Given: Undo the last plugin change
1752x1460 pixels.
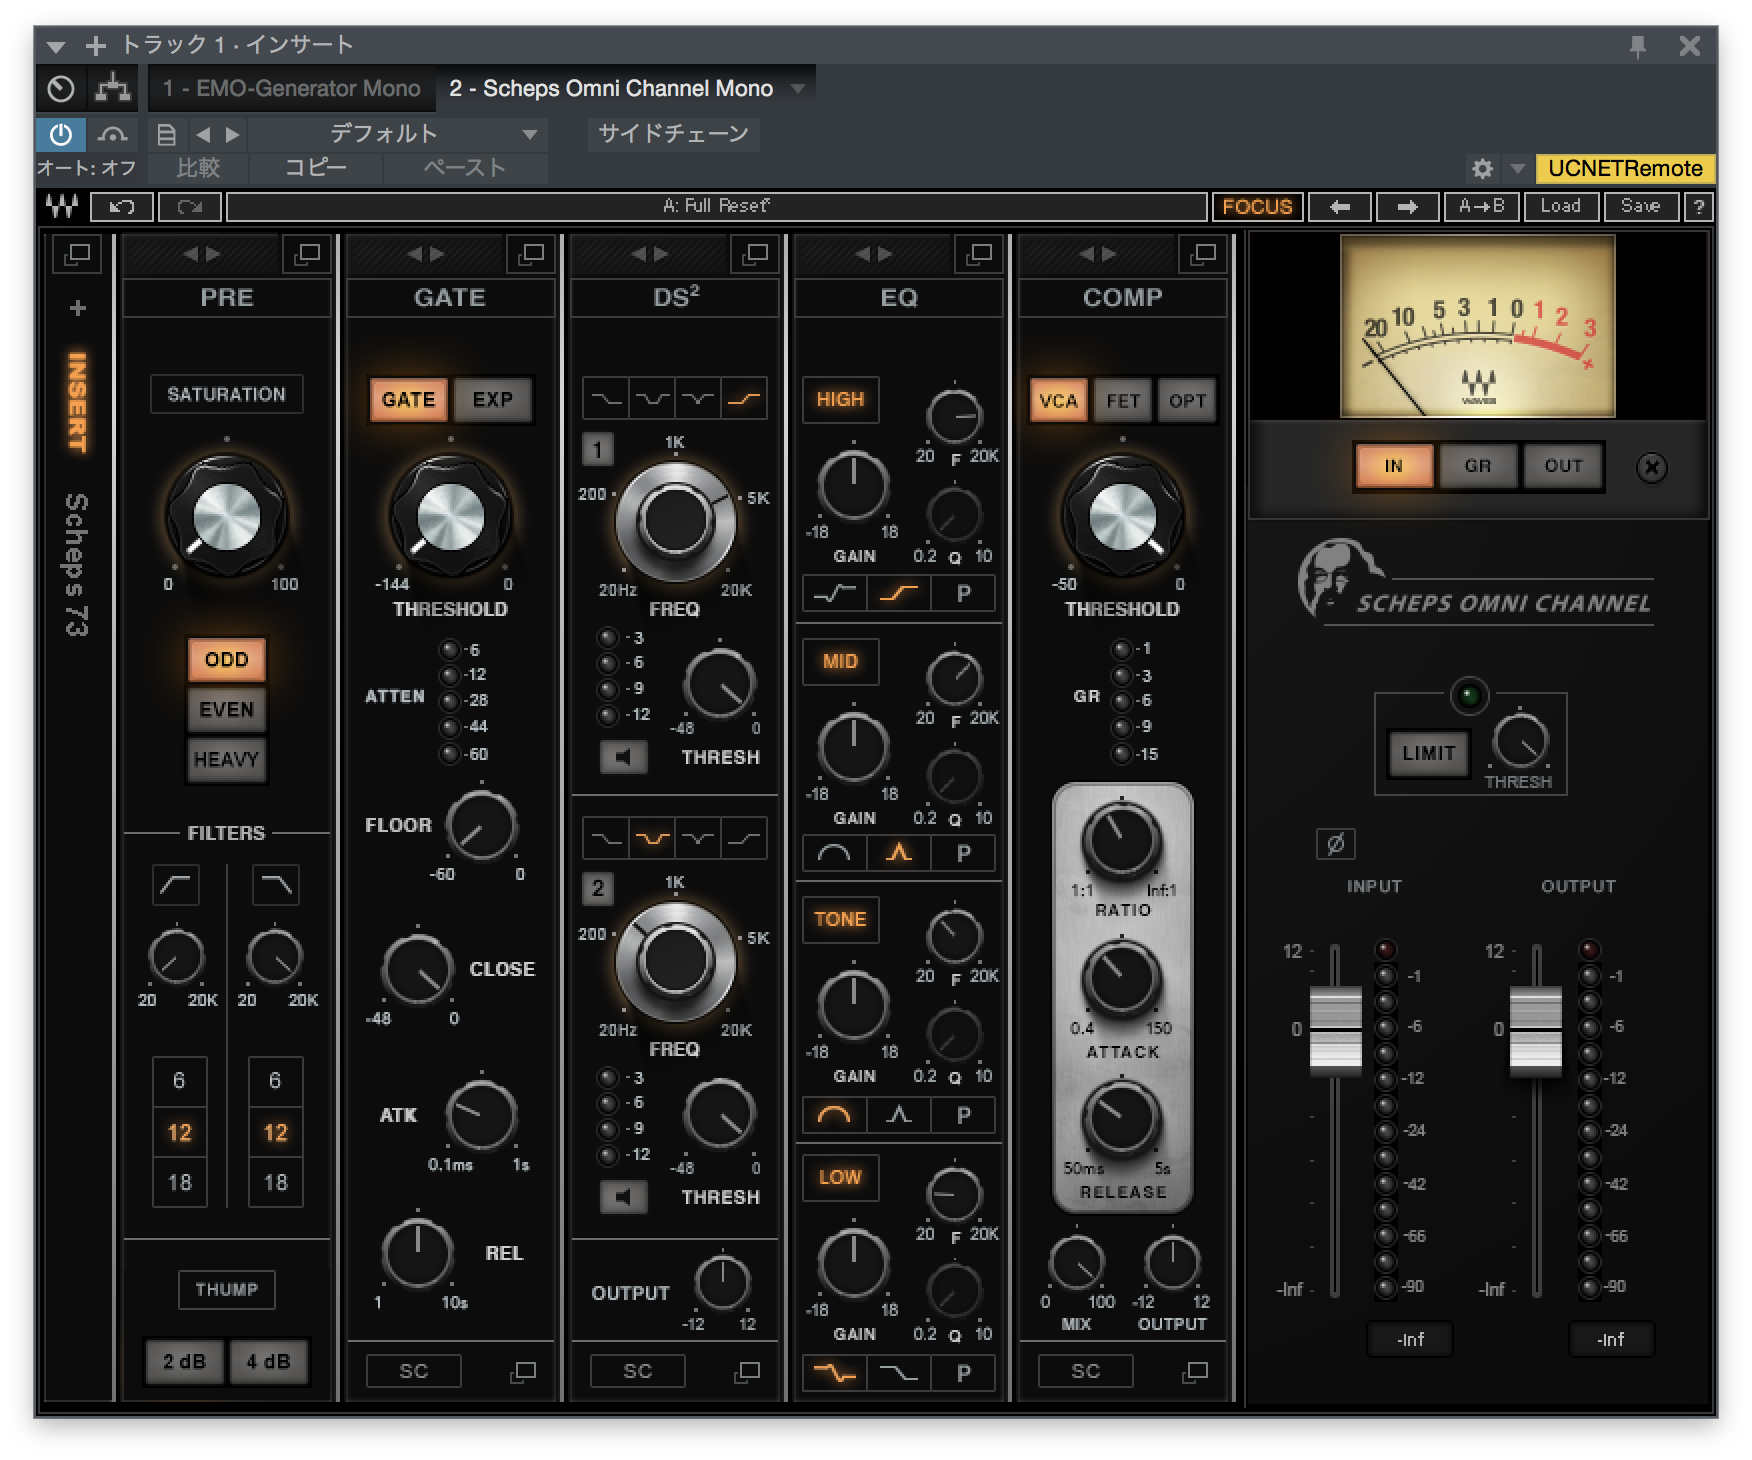Looking at the screenshot, I should coord(122,207).
